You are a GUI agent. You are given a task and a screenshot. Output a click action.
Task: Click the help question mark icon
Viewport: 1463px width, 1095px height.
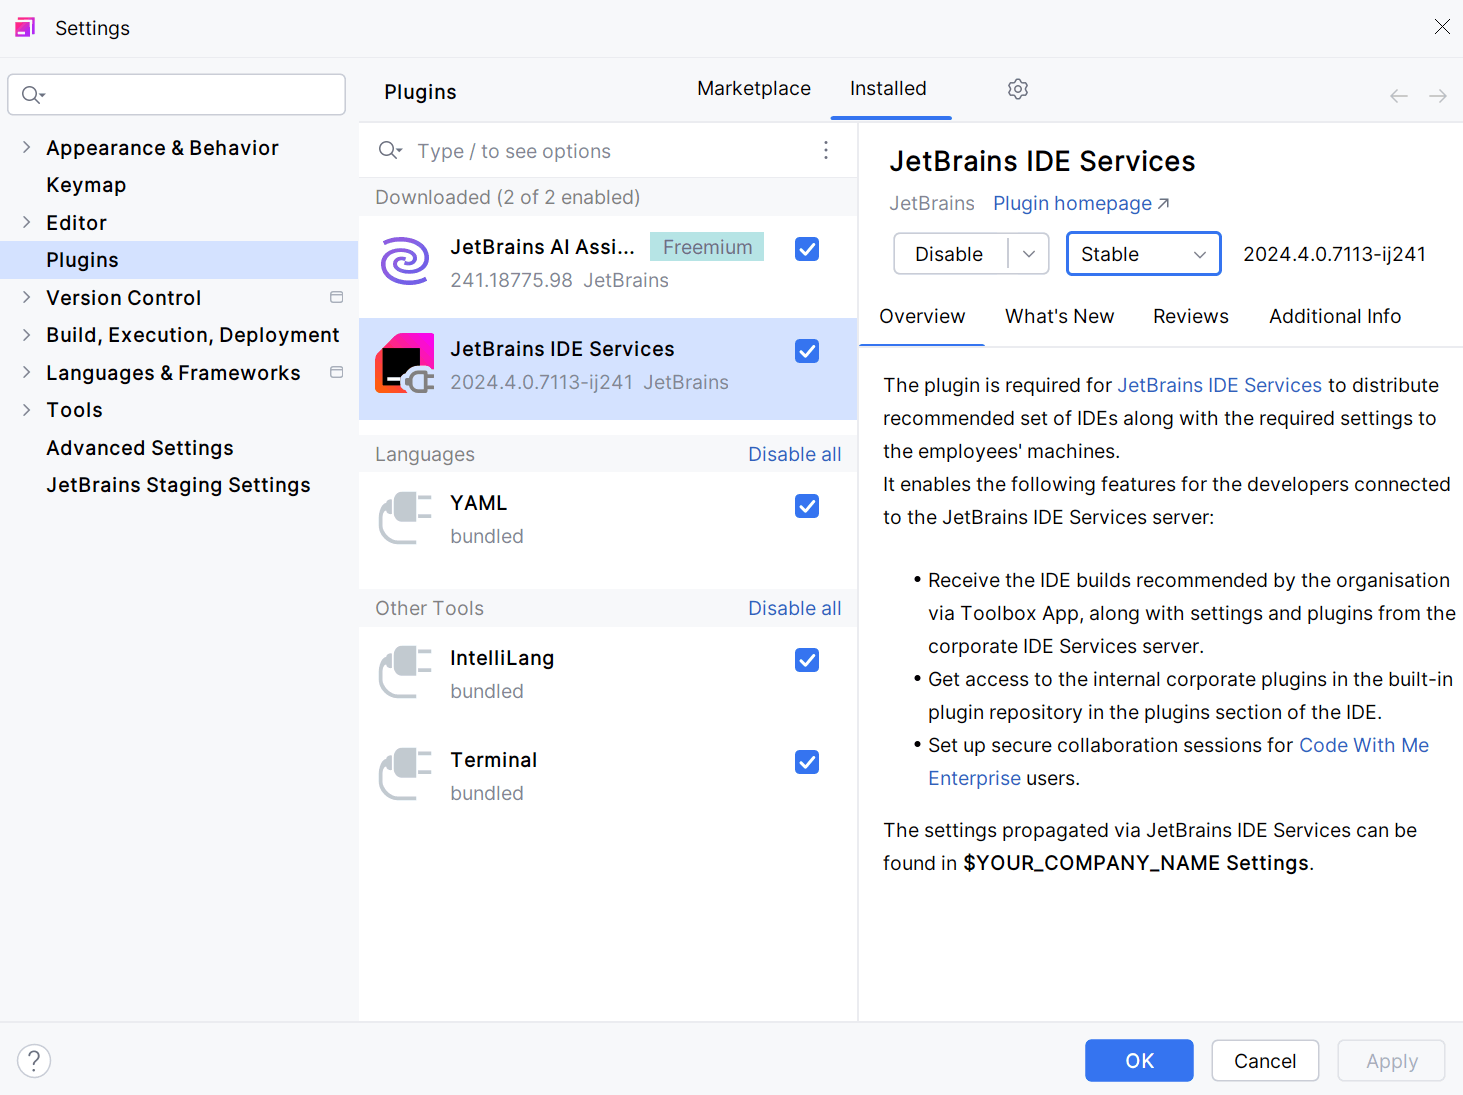[34, 1060]
